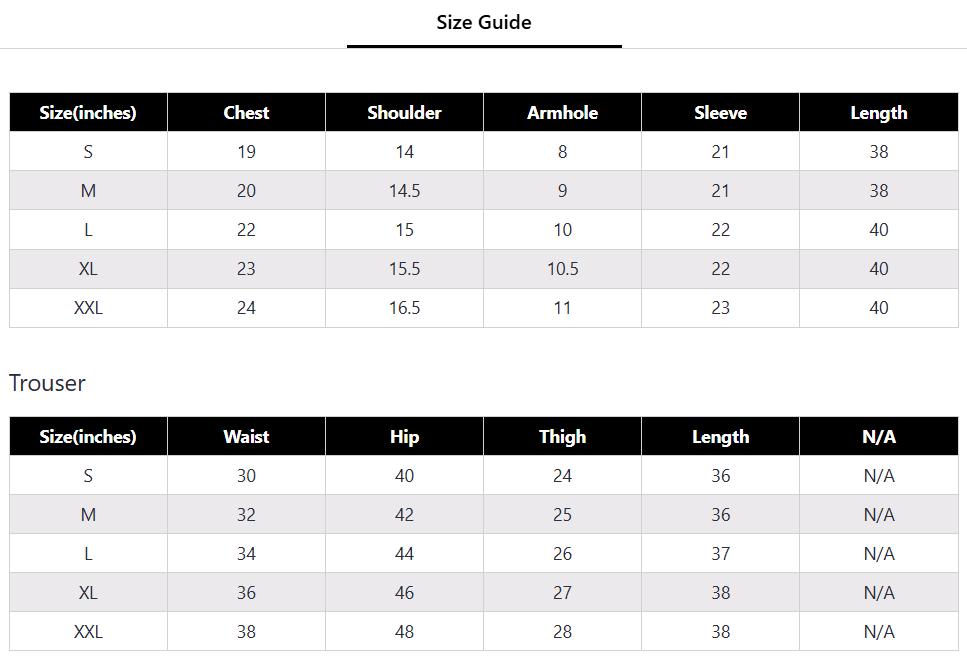Select the Shoulder column header

point(405,112)
